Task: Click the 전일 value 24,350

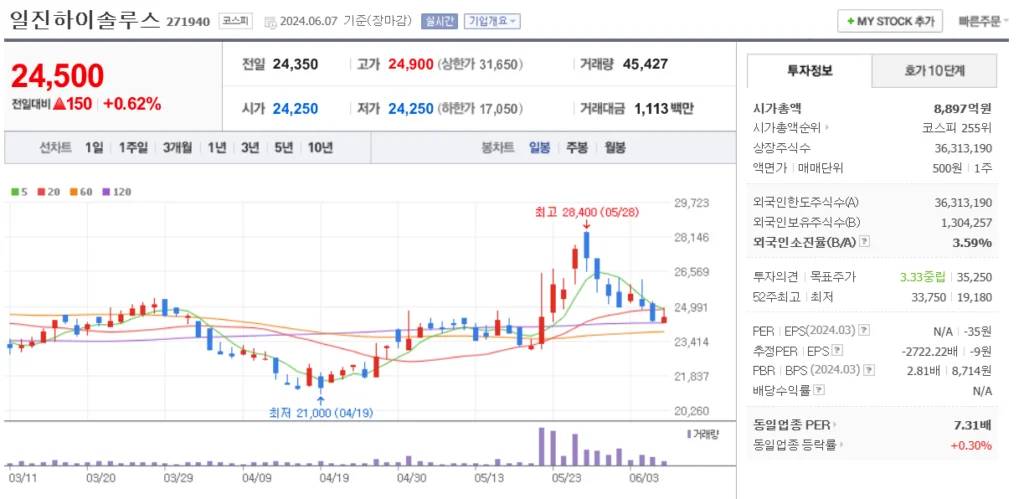Action: [x=295, y=64]
